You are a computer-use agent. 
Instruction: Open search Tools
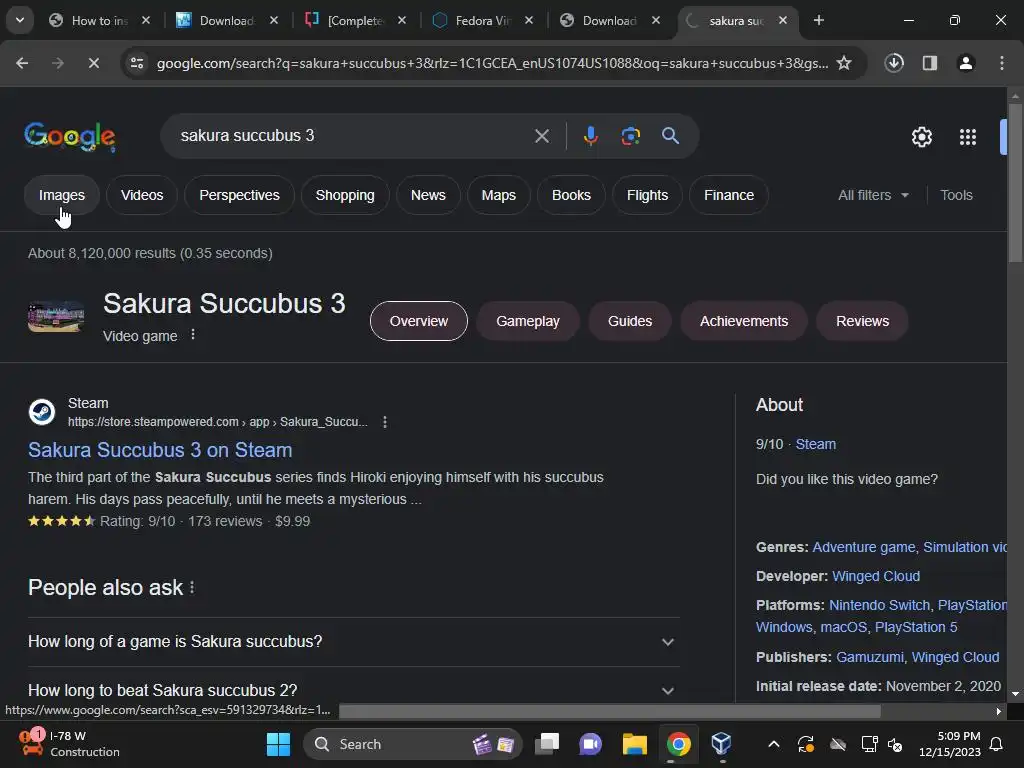[956, 195]
